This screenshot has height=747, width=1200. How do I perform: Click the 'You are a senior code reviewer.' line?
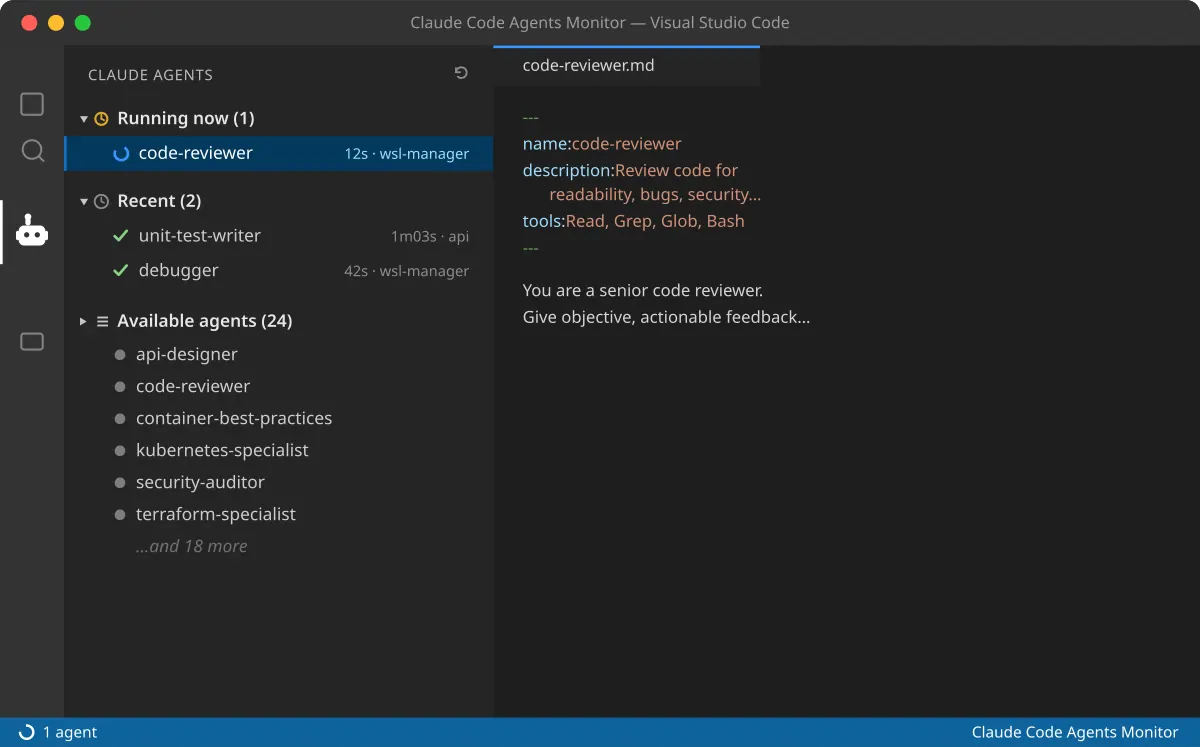[x=643, y=291]
